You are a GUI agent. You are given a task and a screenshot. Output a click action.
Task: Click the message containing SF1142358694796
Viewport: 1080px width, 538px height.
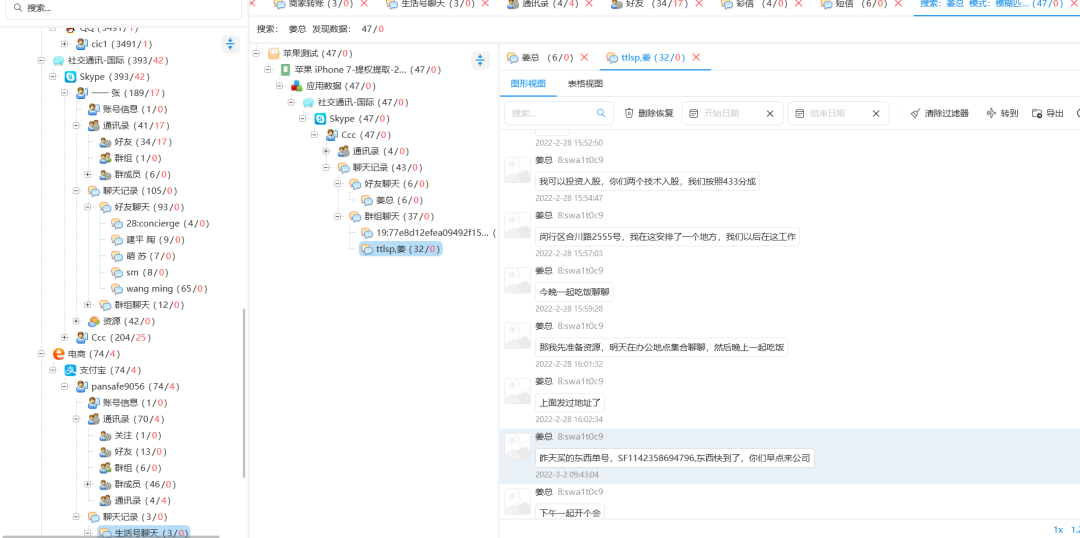point(675,458)
